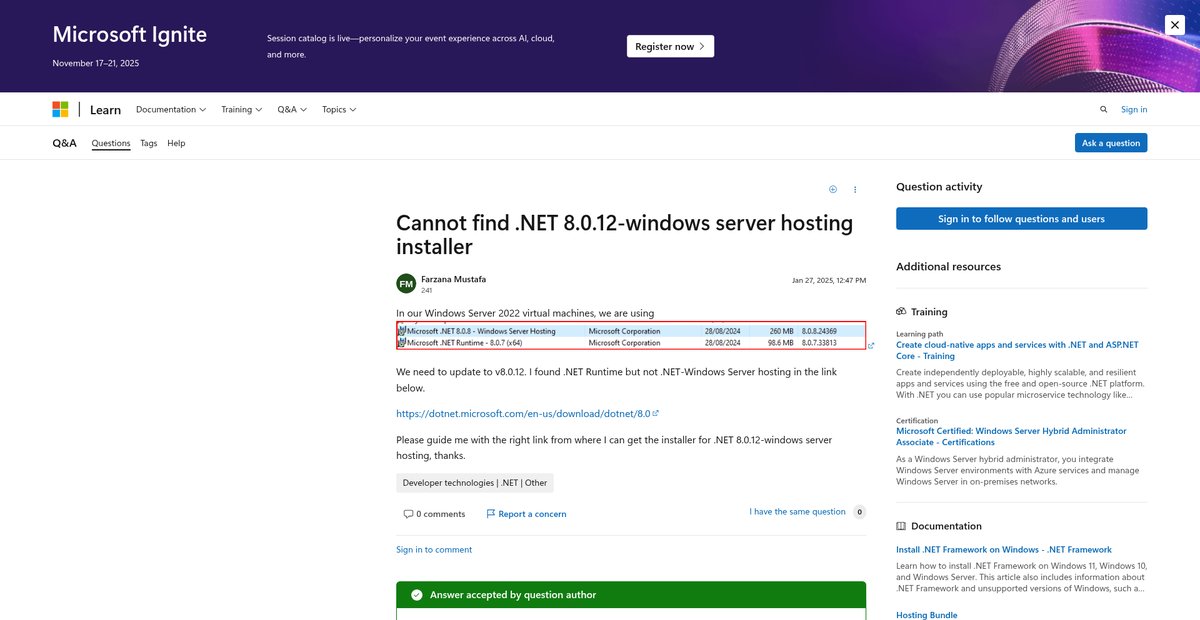Open Windows Server Hybrid Administrator certification link
Viewport: 1200px width, 620px height.
[x=1011, y=436]
